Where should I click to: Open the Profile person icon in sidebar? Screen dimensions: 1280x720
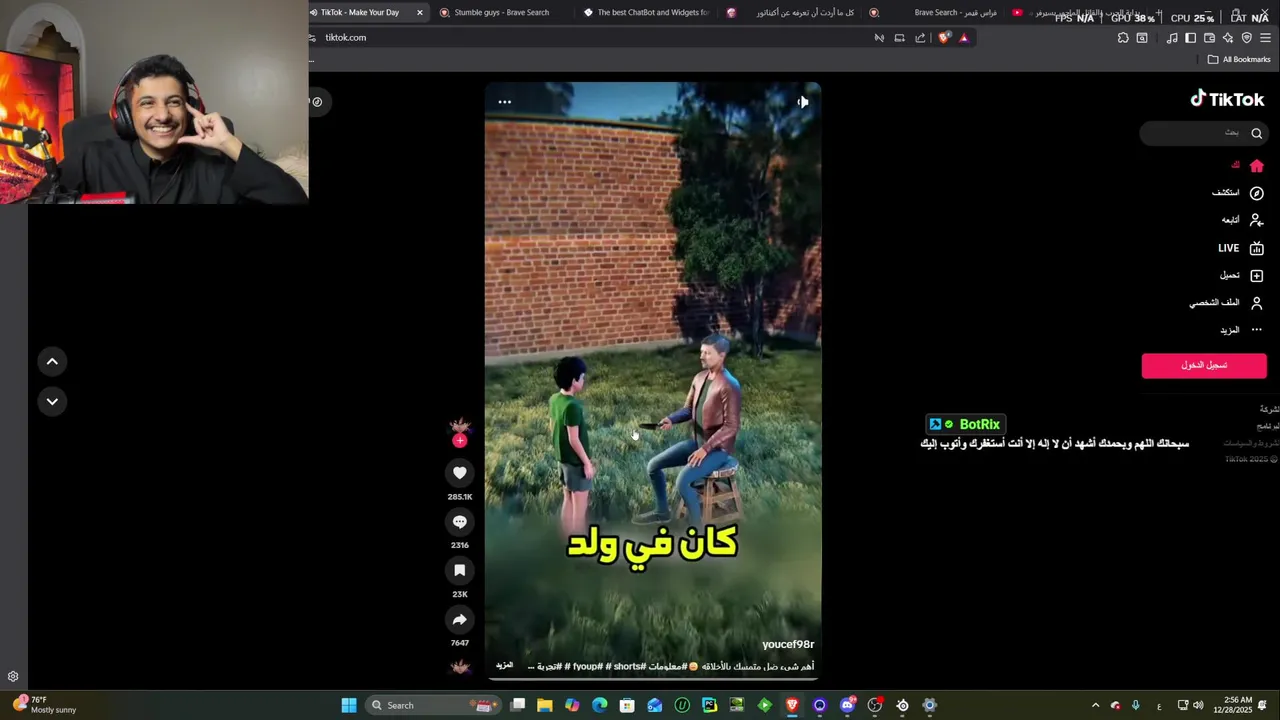pos(1257,302)
